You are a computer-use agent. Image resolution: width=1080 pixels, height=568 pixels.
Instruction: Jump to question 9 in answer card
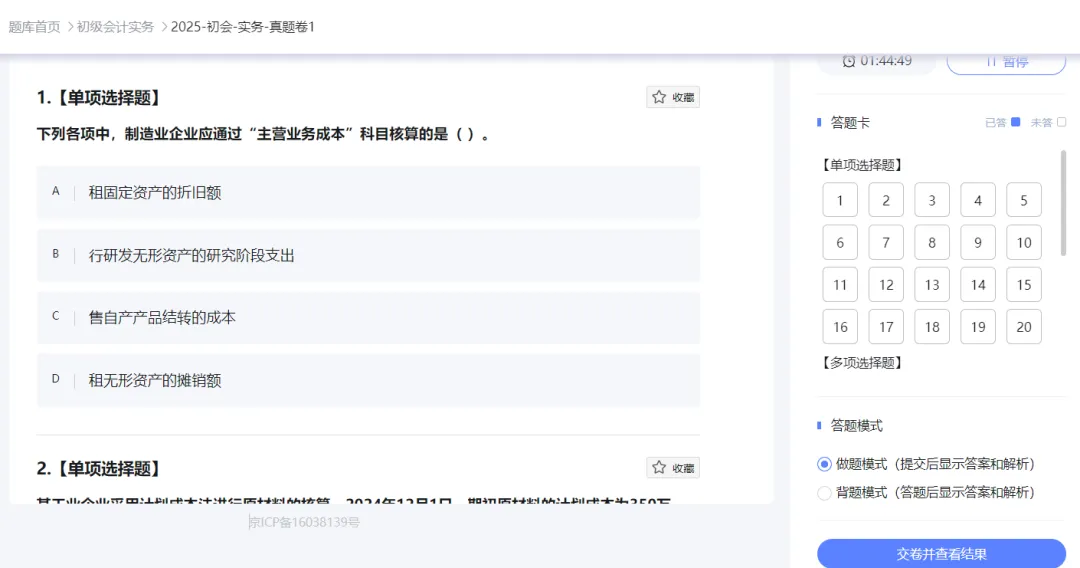coord(978,242)
